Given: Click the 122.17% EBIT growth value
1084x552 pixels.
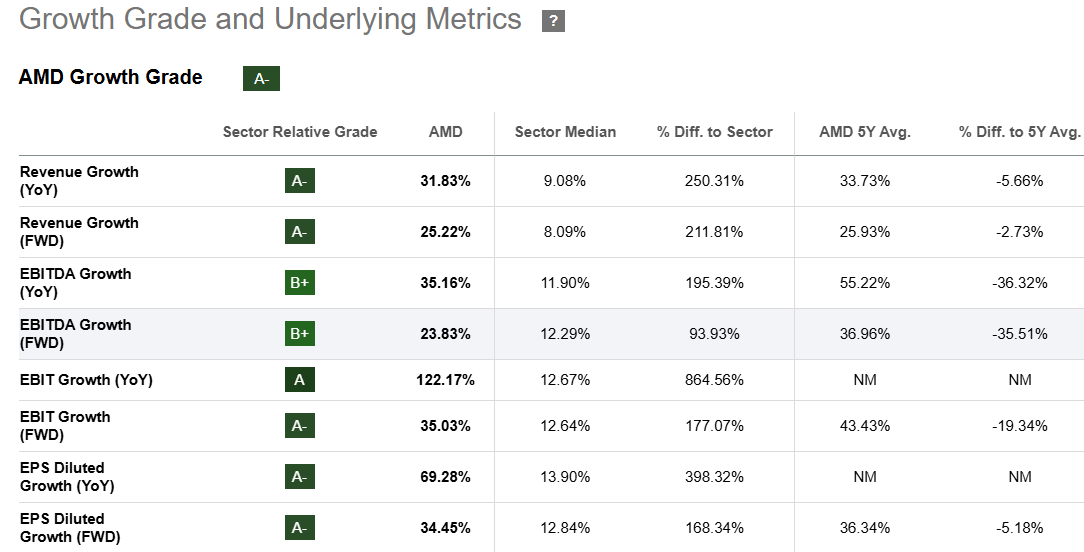Looking at the screenshot, I should pos(445,380).
